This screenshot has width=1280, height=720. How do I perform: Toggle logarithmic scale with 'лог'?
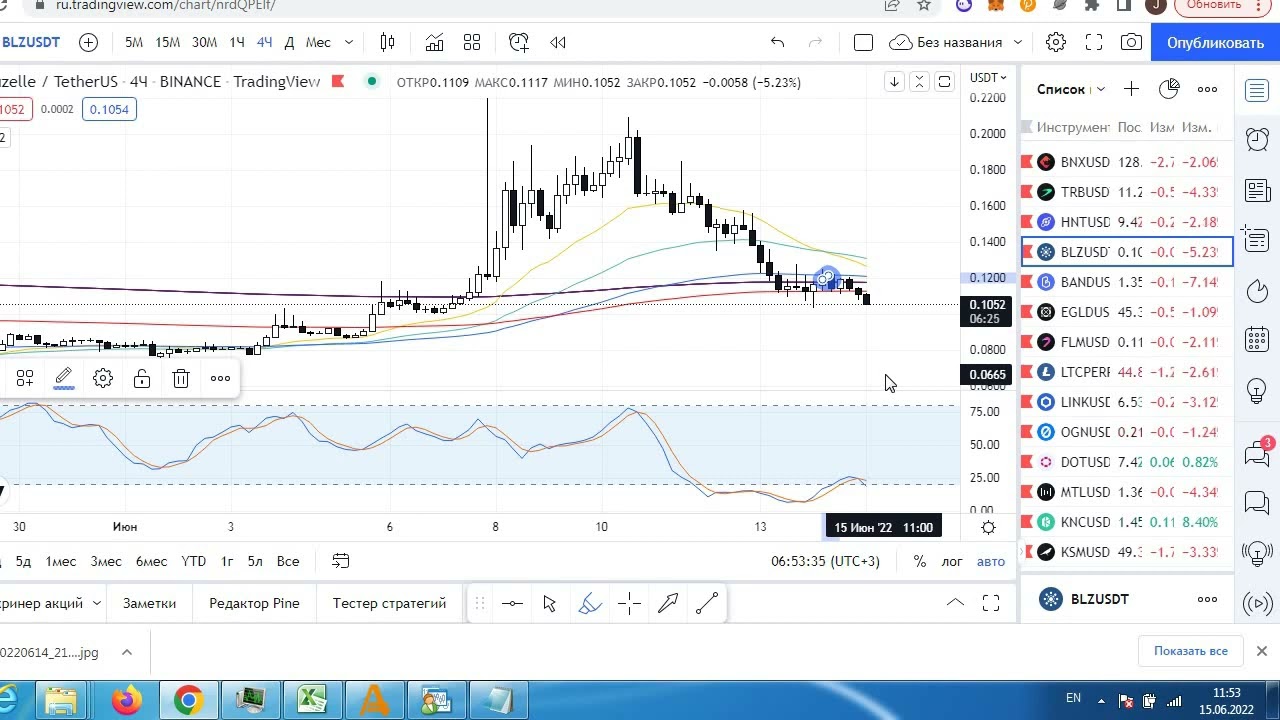tap(952, 561)
